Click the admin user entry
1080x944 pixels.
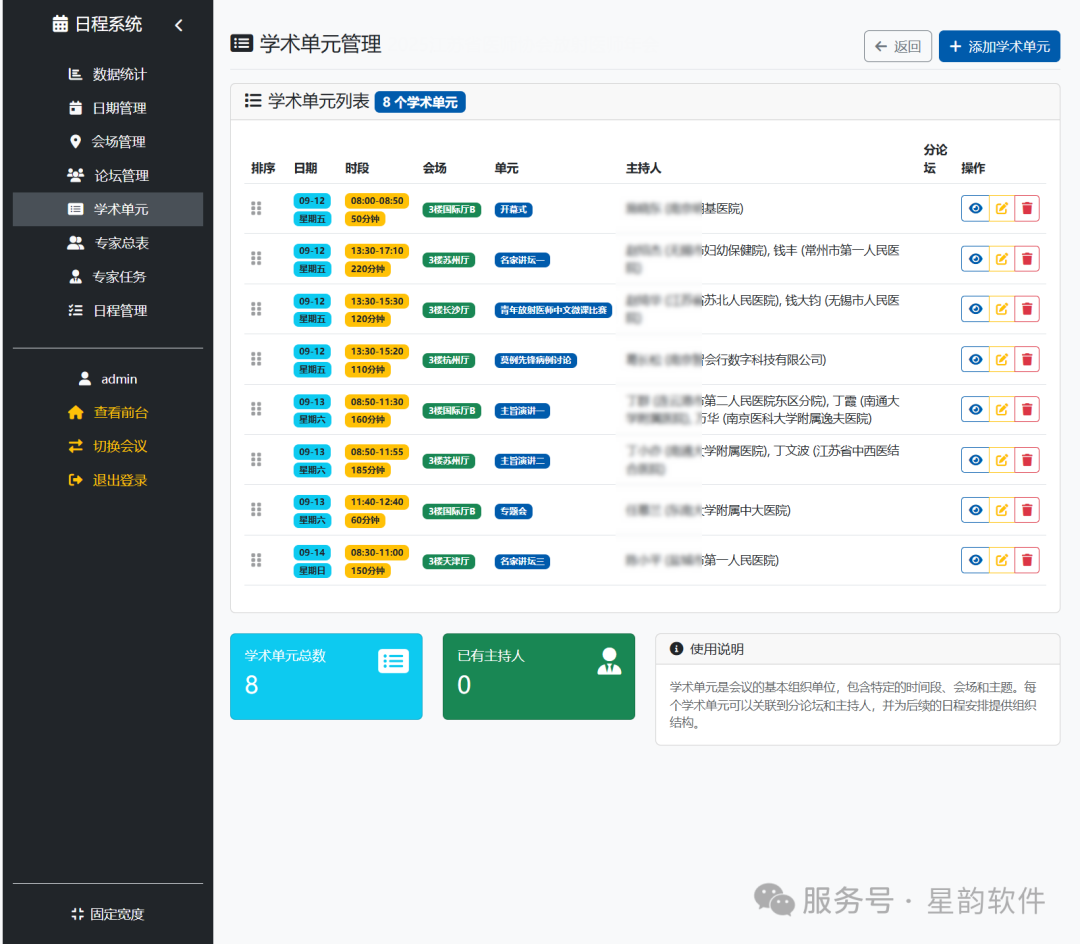click(107, 379)
